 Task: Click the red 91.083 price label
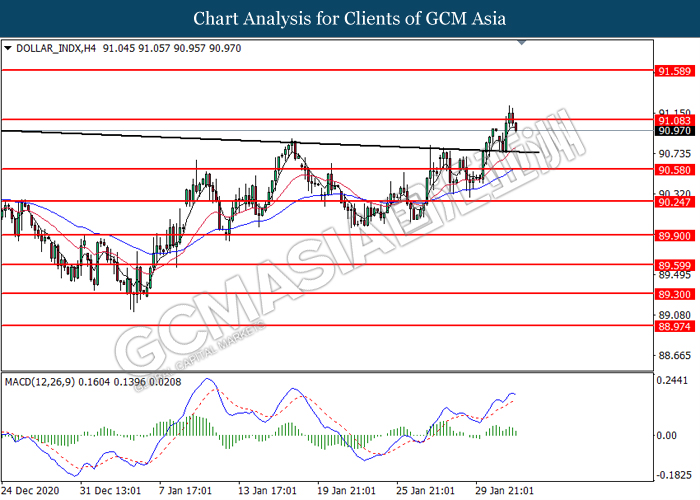675,121
